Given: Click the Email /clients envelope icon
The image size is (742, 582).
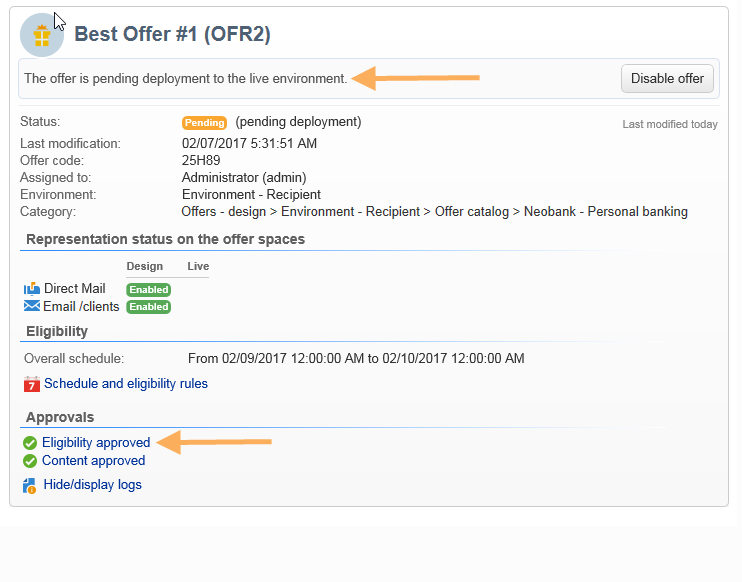Looking at the screenshot, I should (x=32, y=306).
